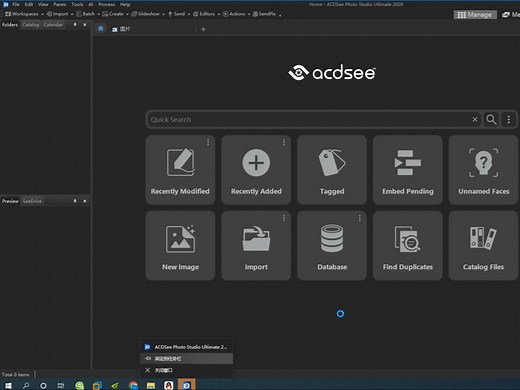This screenshot has width=520, height=390.
Task: Click ACDSee Photo Studio Ultimate jump-list entry
Action: [x=186, y=347]
